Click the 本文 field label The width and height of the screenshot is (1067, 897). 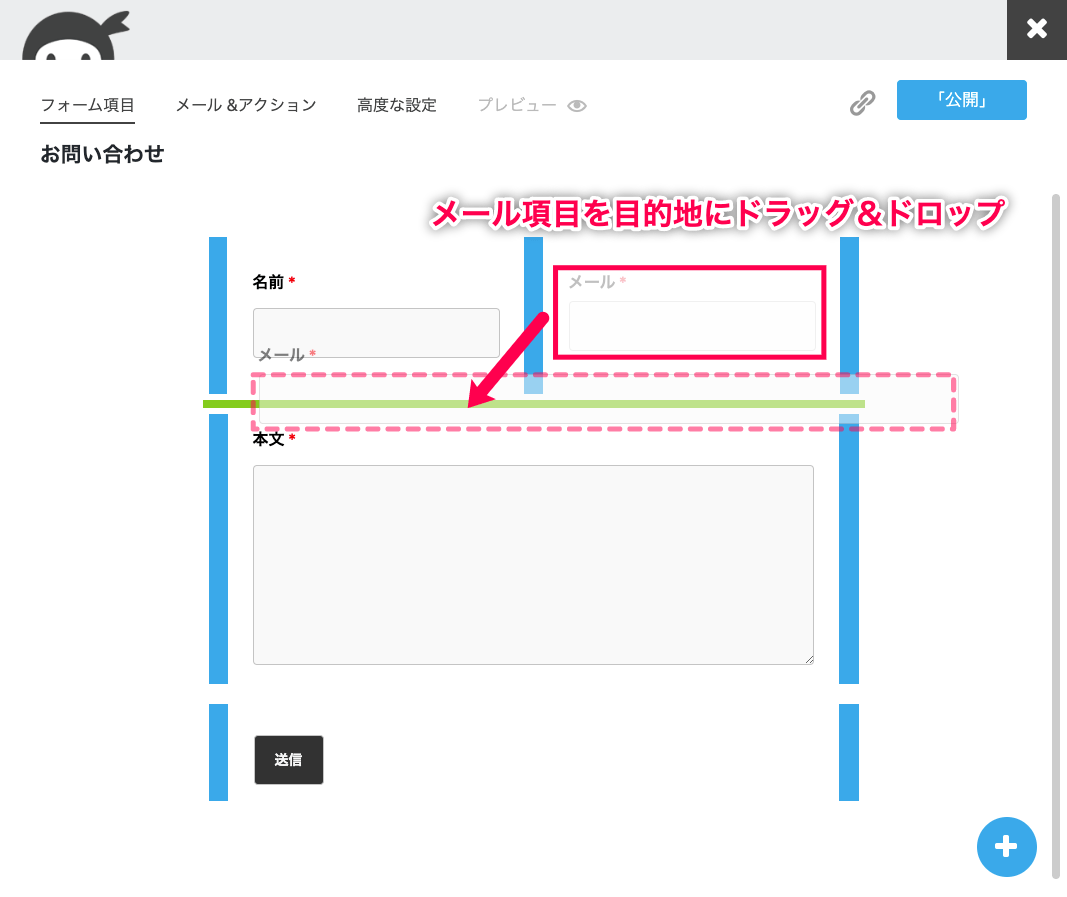268,439
